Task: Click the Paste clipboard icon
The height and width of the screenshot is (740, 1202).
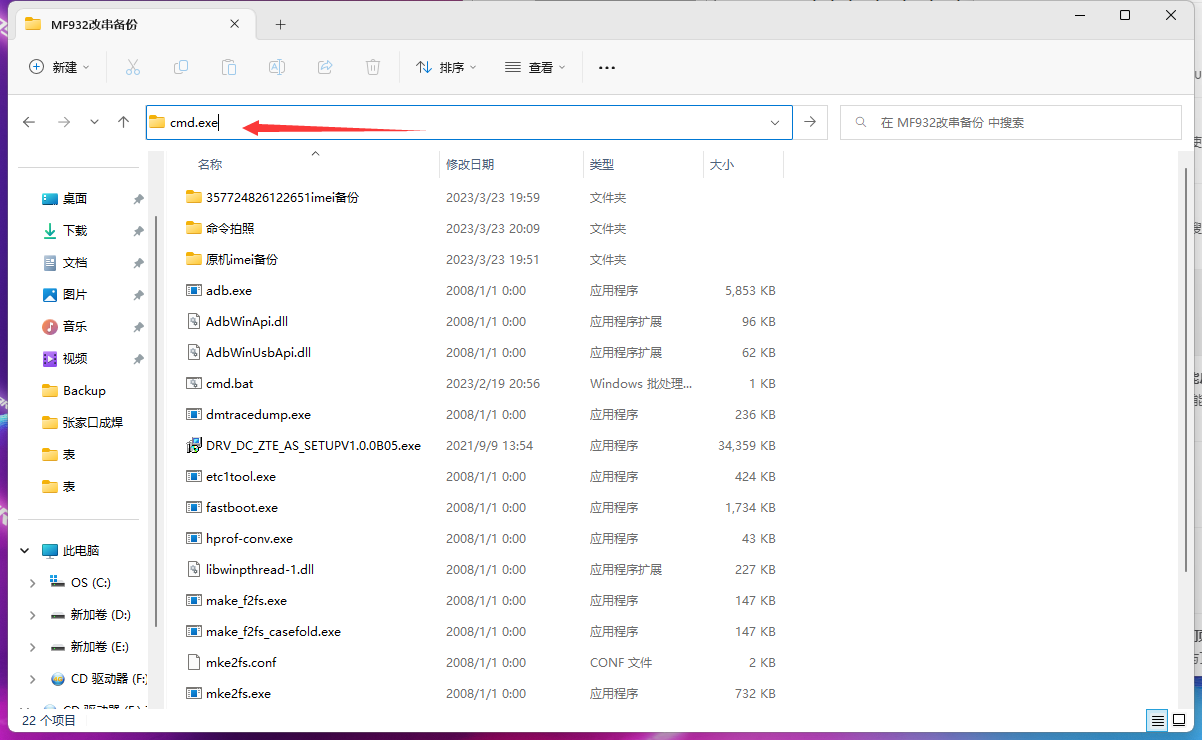Action: (x=229, y=67)
